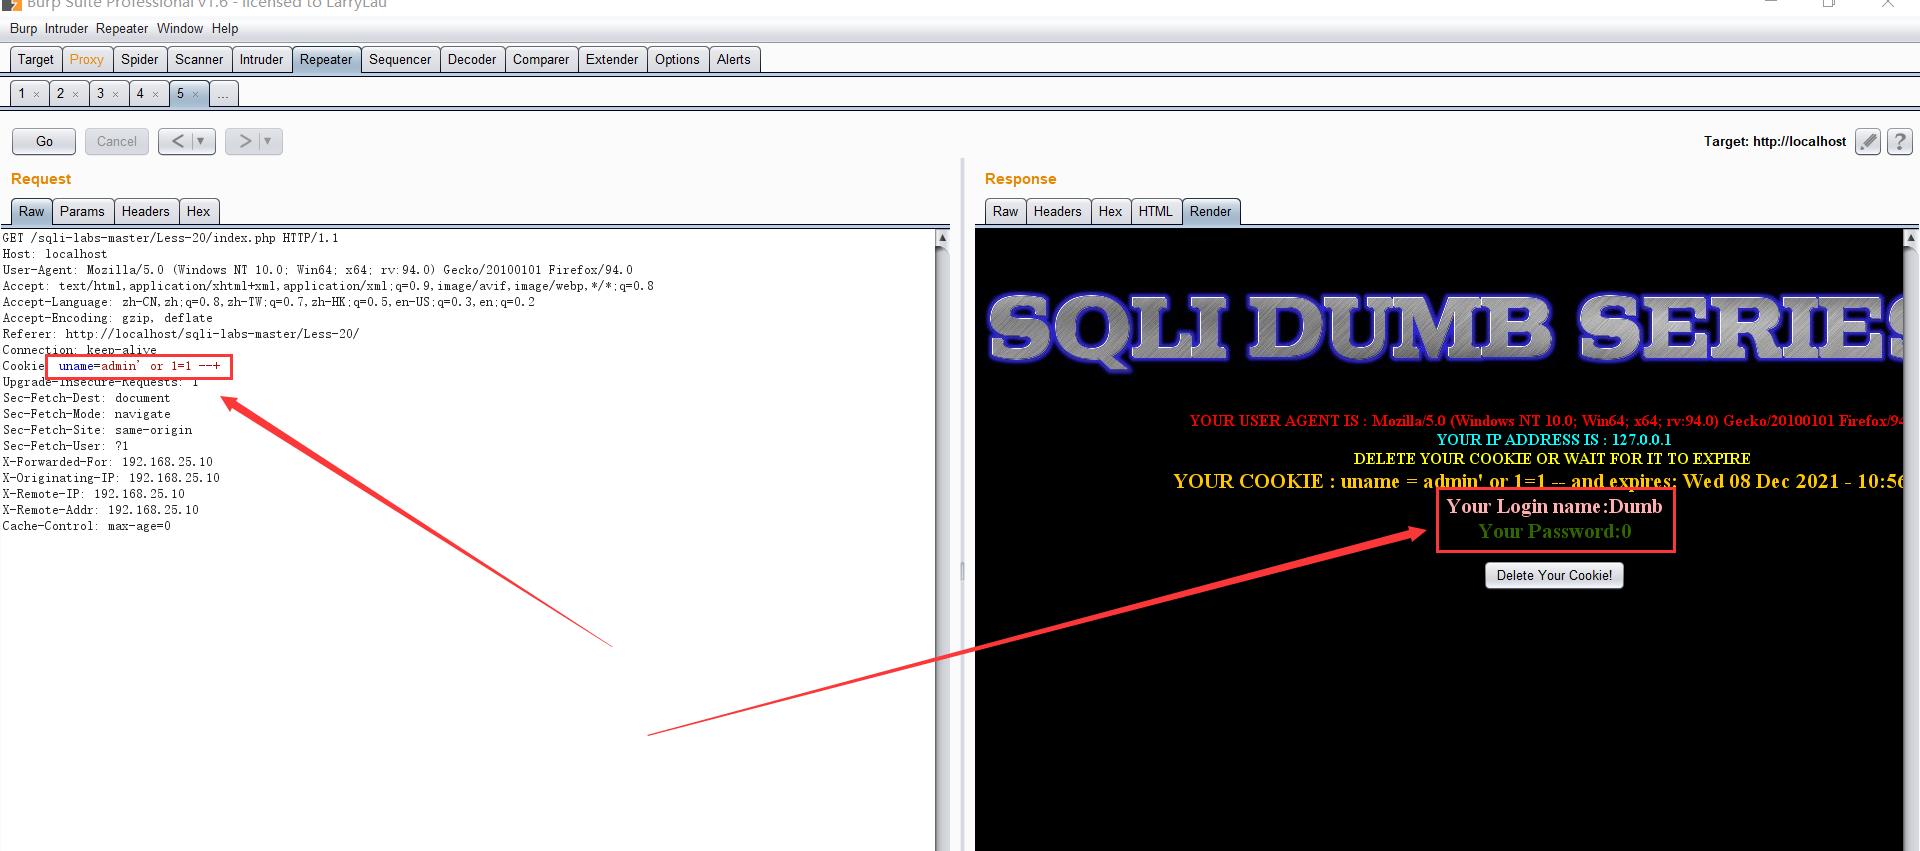Viewport: 1920px width, 851px height.
Task: Click the X-Originating-IP header line
Action: click(x=111, y=478)
